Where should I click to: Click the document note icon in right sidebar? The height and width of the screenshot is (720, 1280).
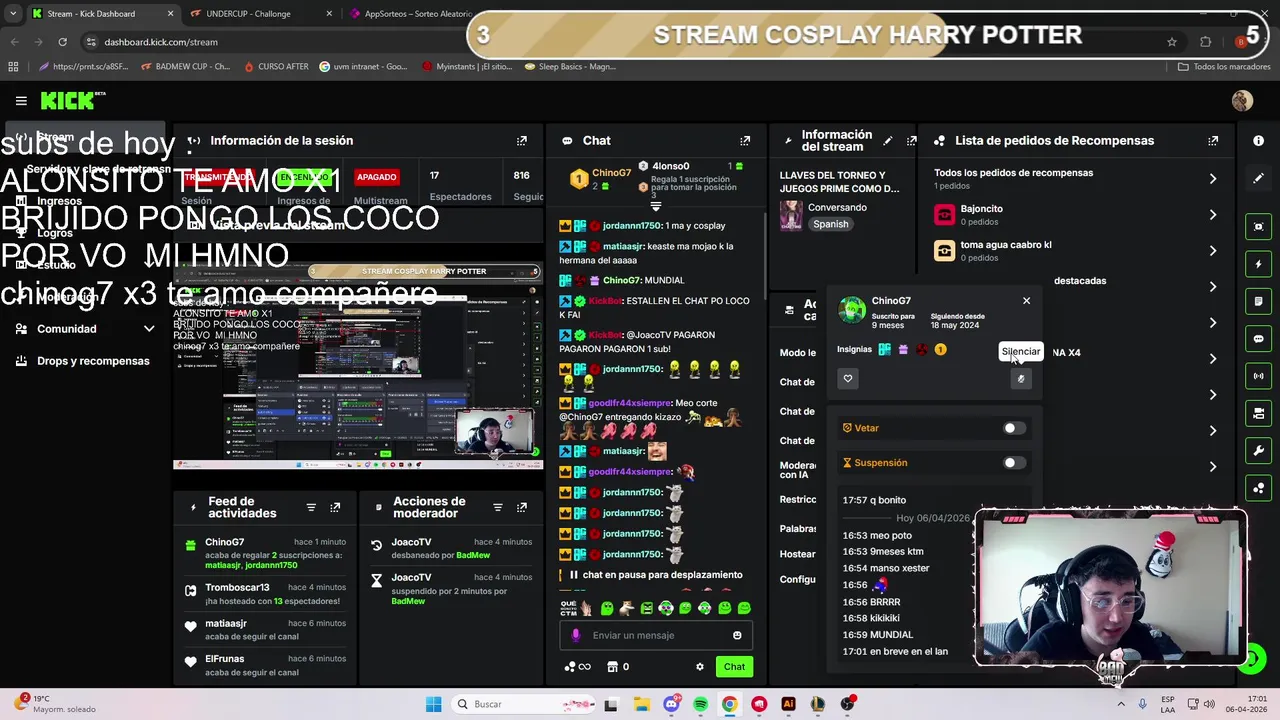tap(1258, 301)
